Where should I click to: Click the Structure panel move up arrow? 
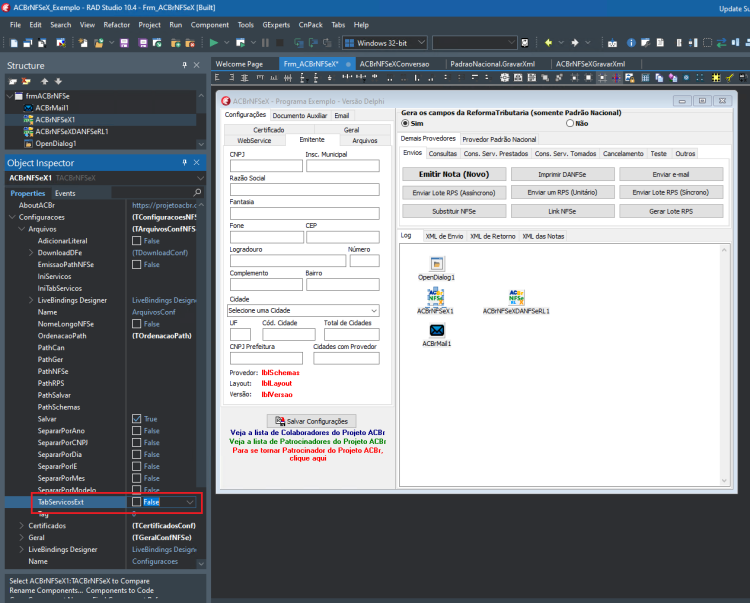coord(44,81)
